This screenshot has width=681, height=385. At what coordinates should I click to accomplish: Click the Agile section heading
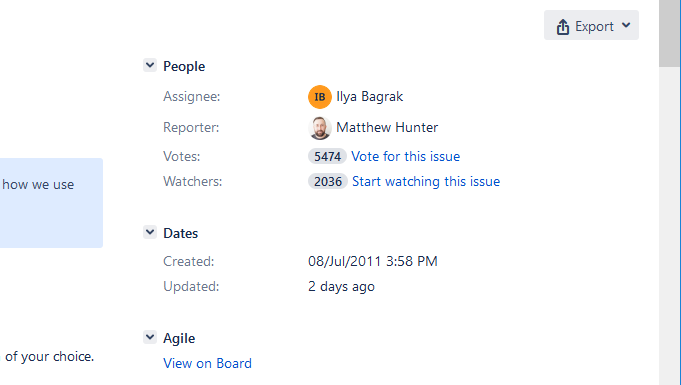pyautogui.click(x=179, y=338)
